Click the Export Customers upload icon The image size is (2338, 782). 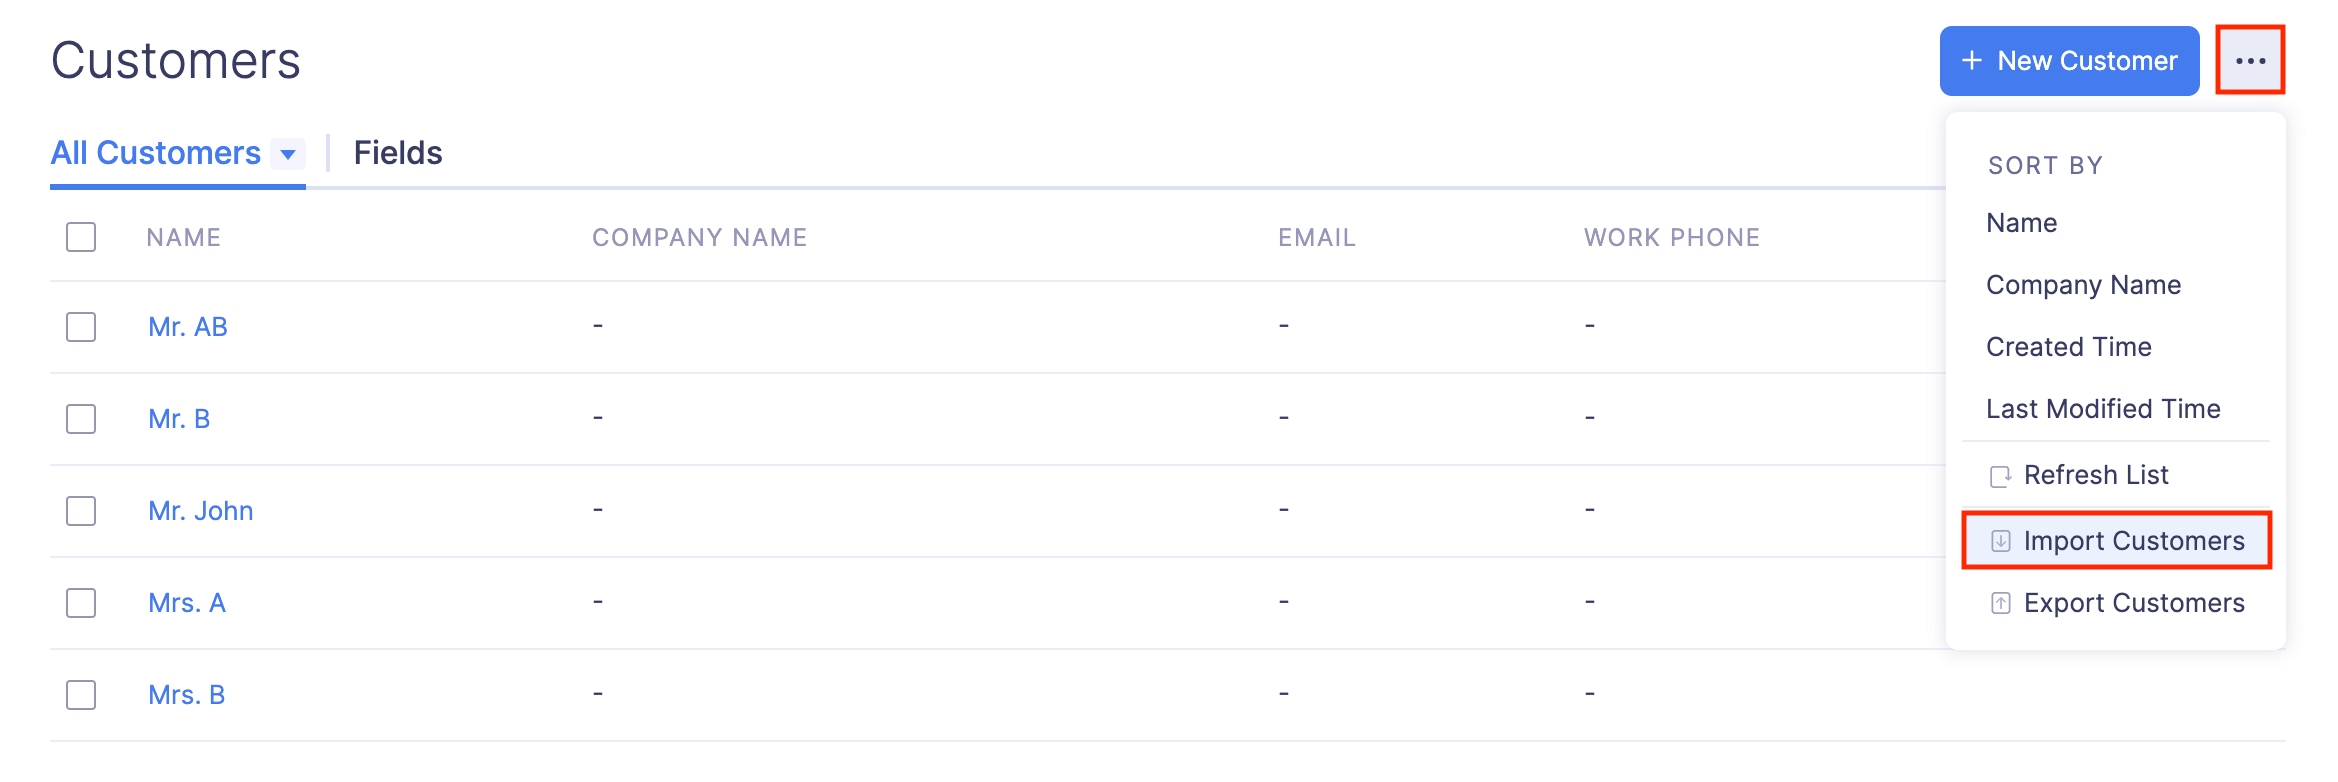pyautogui.click(x=2000, y=603)
